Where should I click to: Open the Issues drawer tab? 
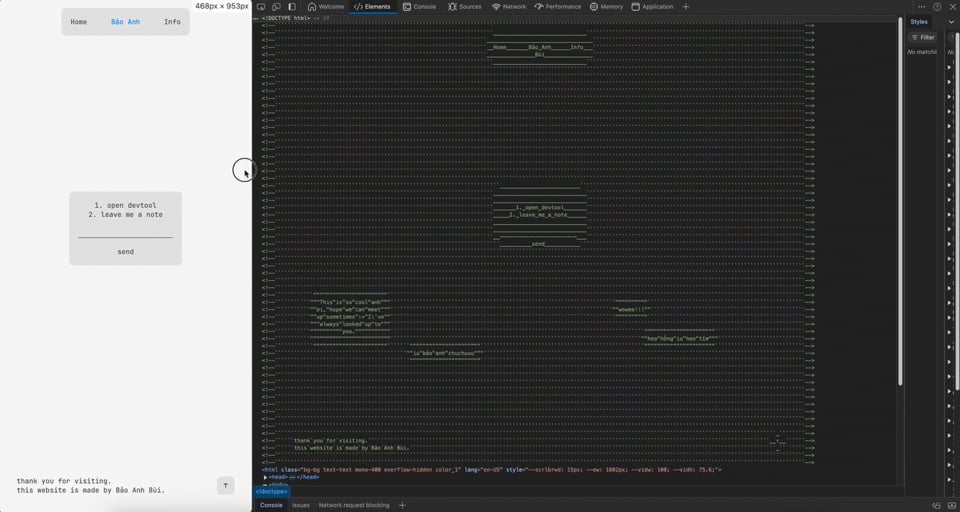coord(301,505)
